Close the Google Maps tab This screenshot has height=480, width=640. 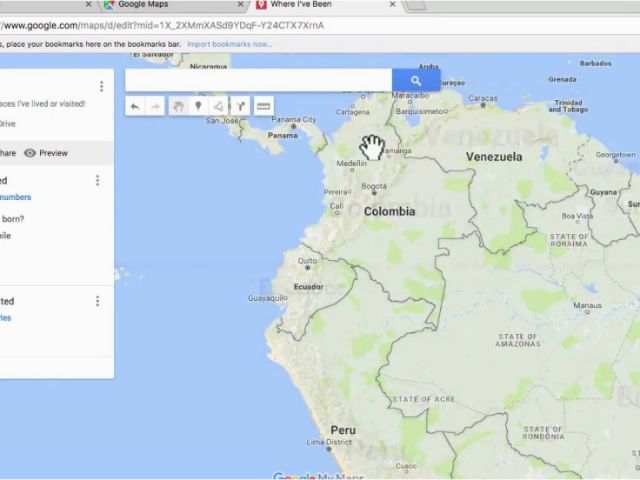240,4
